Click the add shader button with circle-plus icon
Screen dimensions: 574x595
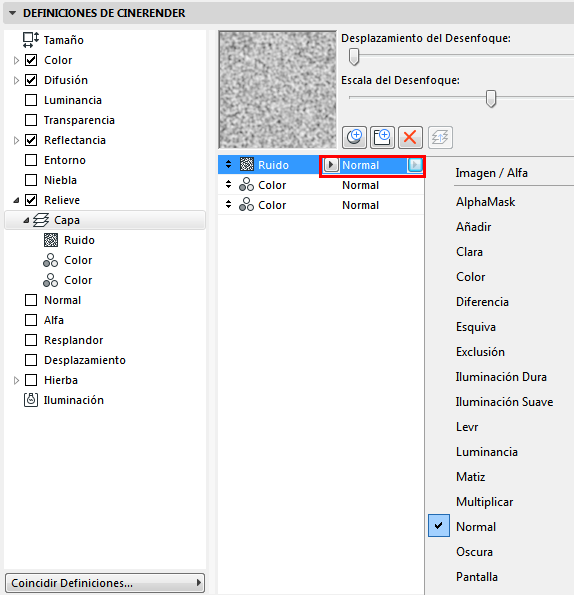pyautogui.click(x=354, y=137)
